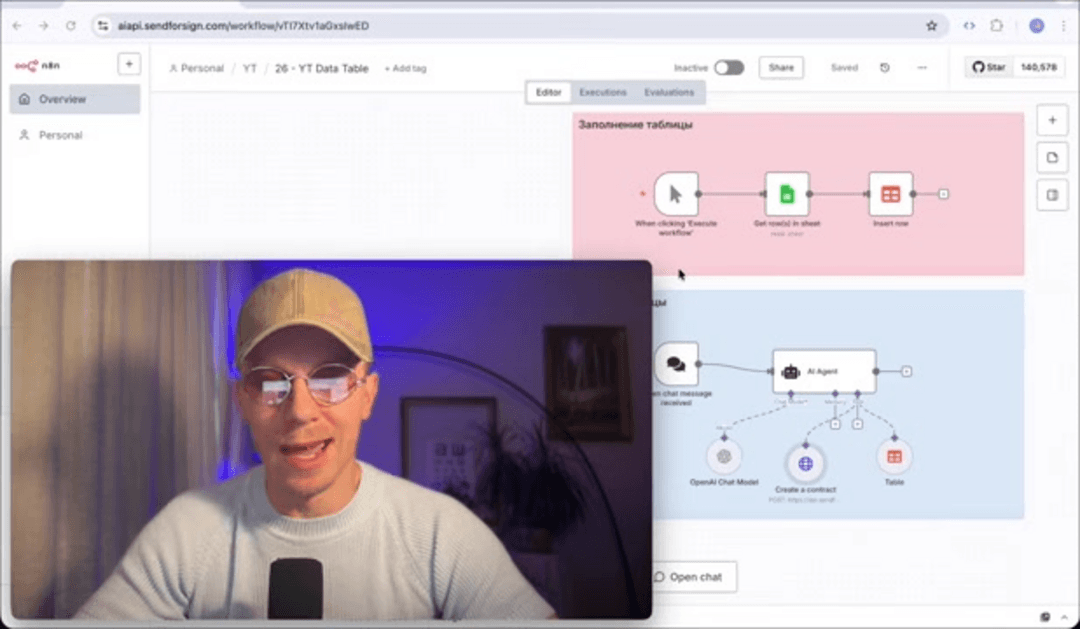Open the Overview section in the sidebar
The image size is (1080, 629).
pyautogui.click(x=65, y=99)
